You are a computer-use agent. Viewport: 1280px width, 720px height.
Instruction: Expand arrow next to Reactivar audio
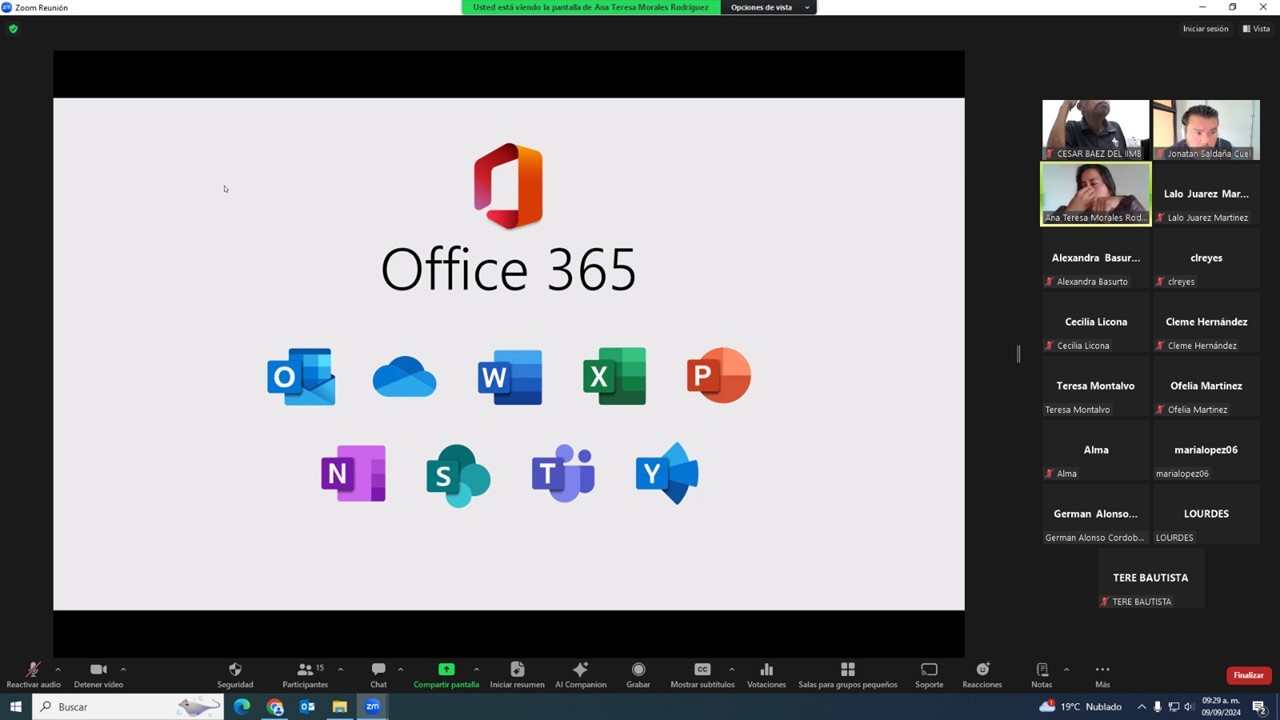click(58, 669)
